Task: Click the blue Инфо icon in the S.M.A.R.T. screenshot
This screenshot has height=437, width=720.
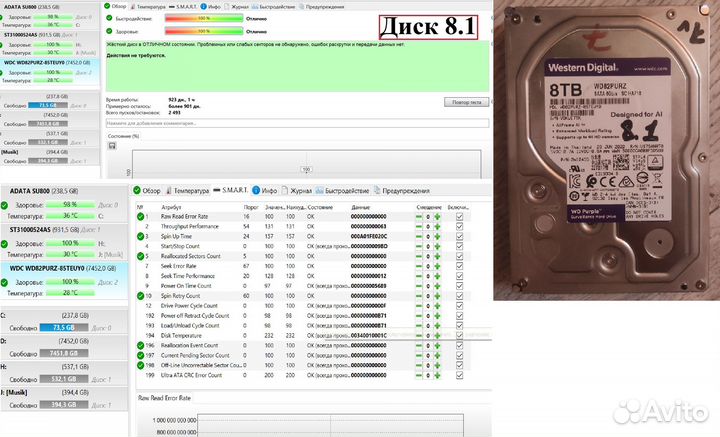Action: click(256, 190)
